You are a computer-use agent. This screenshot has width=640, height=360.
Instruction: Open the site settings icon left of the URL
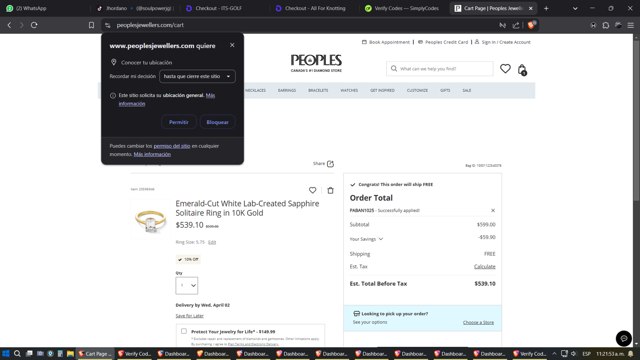(107, 25)
